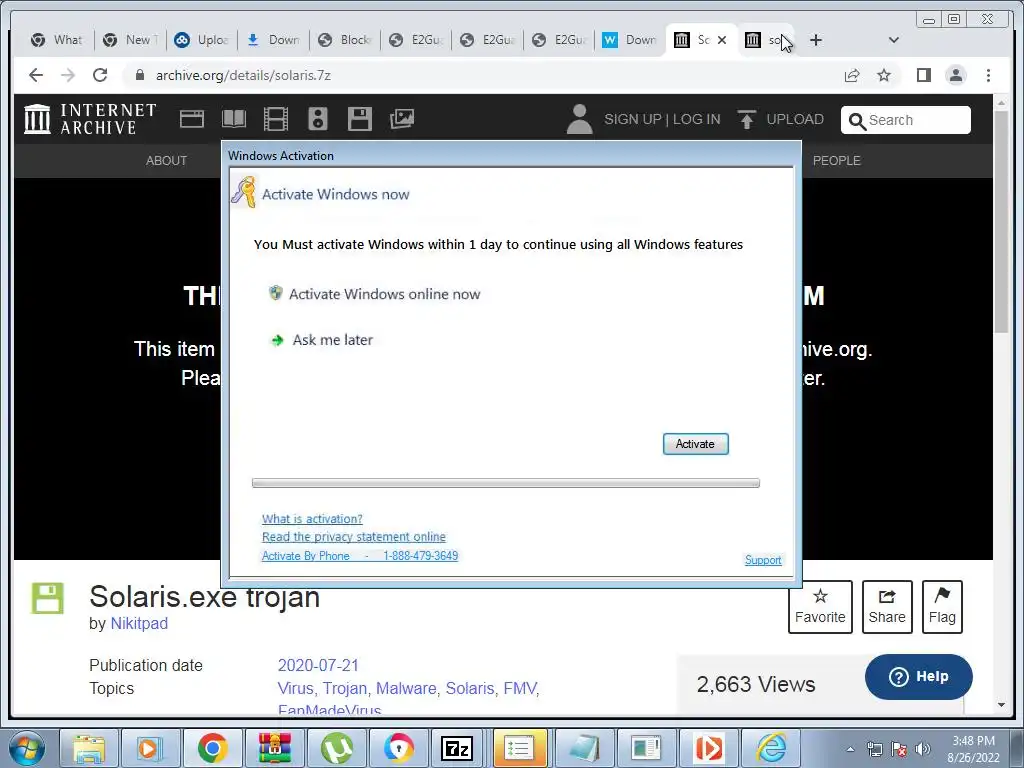Switch to the 'W Down' tab
1024x768 pixels.
click(x=630, y=40)
